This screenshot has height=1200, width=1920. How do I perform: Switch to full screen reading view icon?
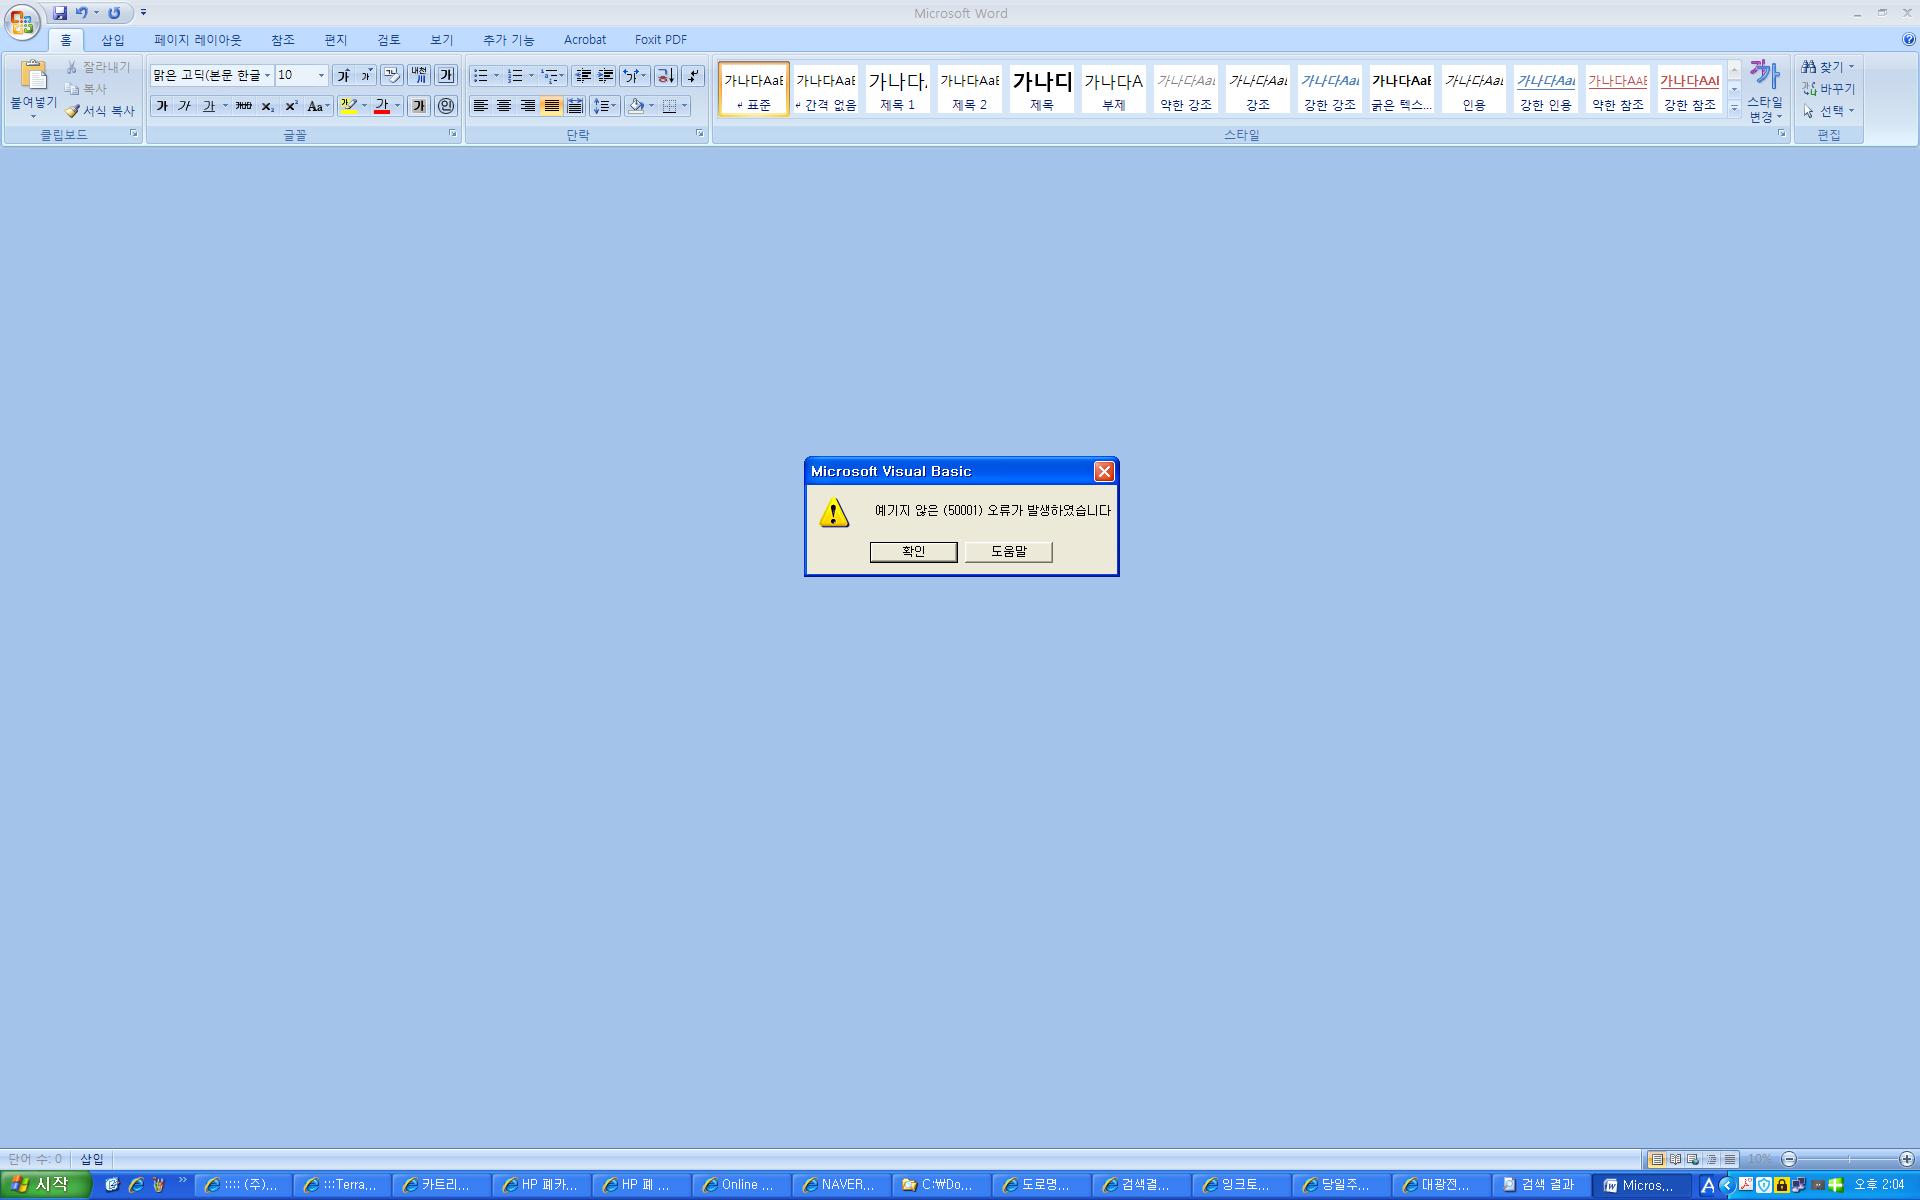tap(1675, 1159)
